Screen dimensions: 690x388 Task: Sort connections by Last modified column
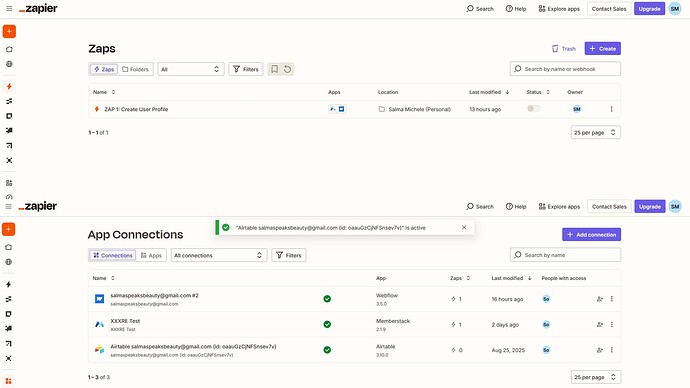pos(511,278)
